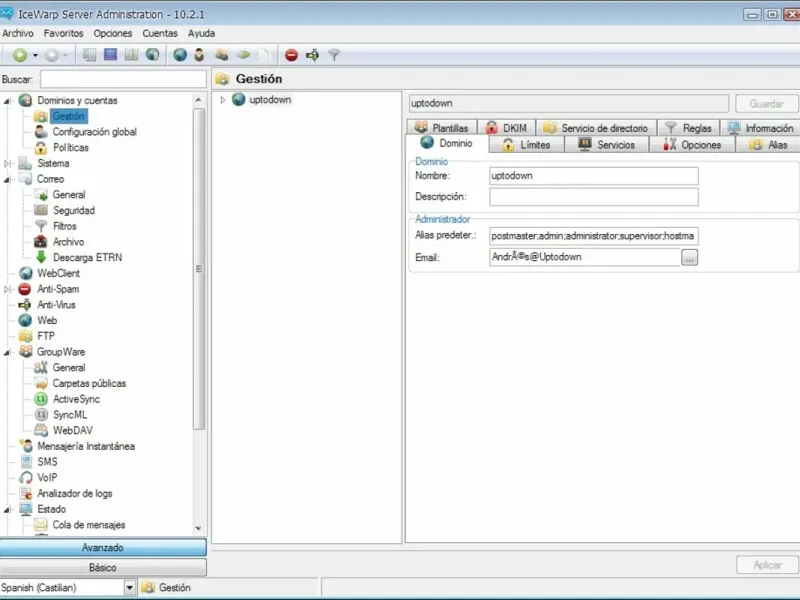The height and width of the screenshot is (600, 800).
Task: Select FTP in the tree
Action: 46,336
